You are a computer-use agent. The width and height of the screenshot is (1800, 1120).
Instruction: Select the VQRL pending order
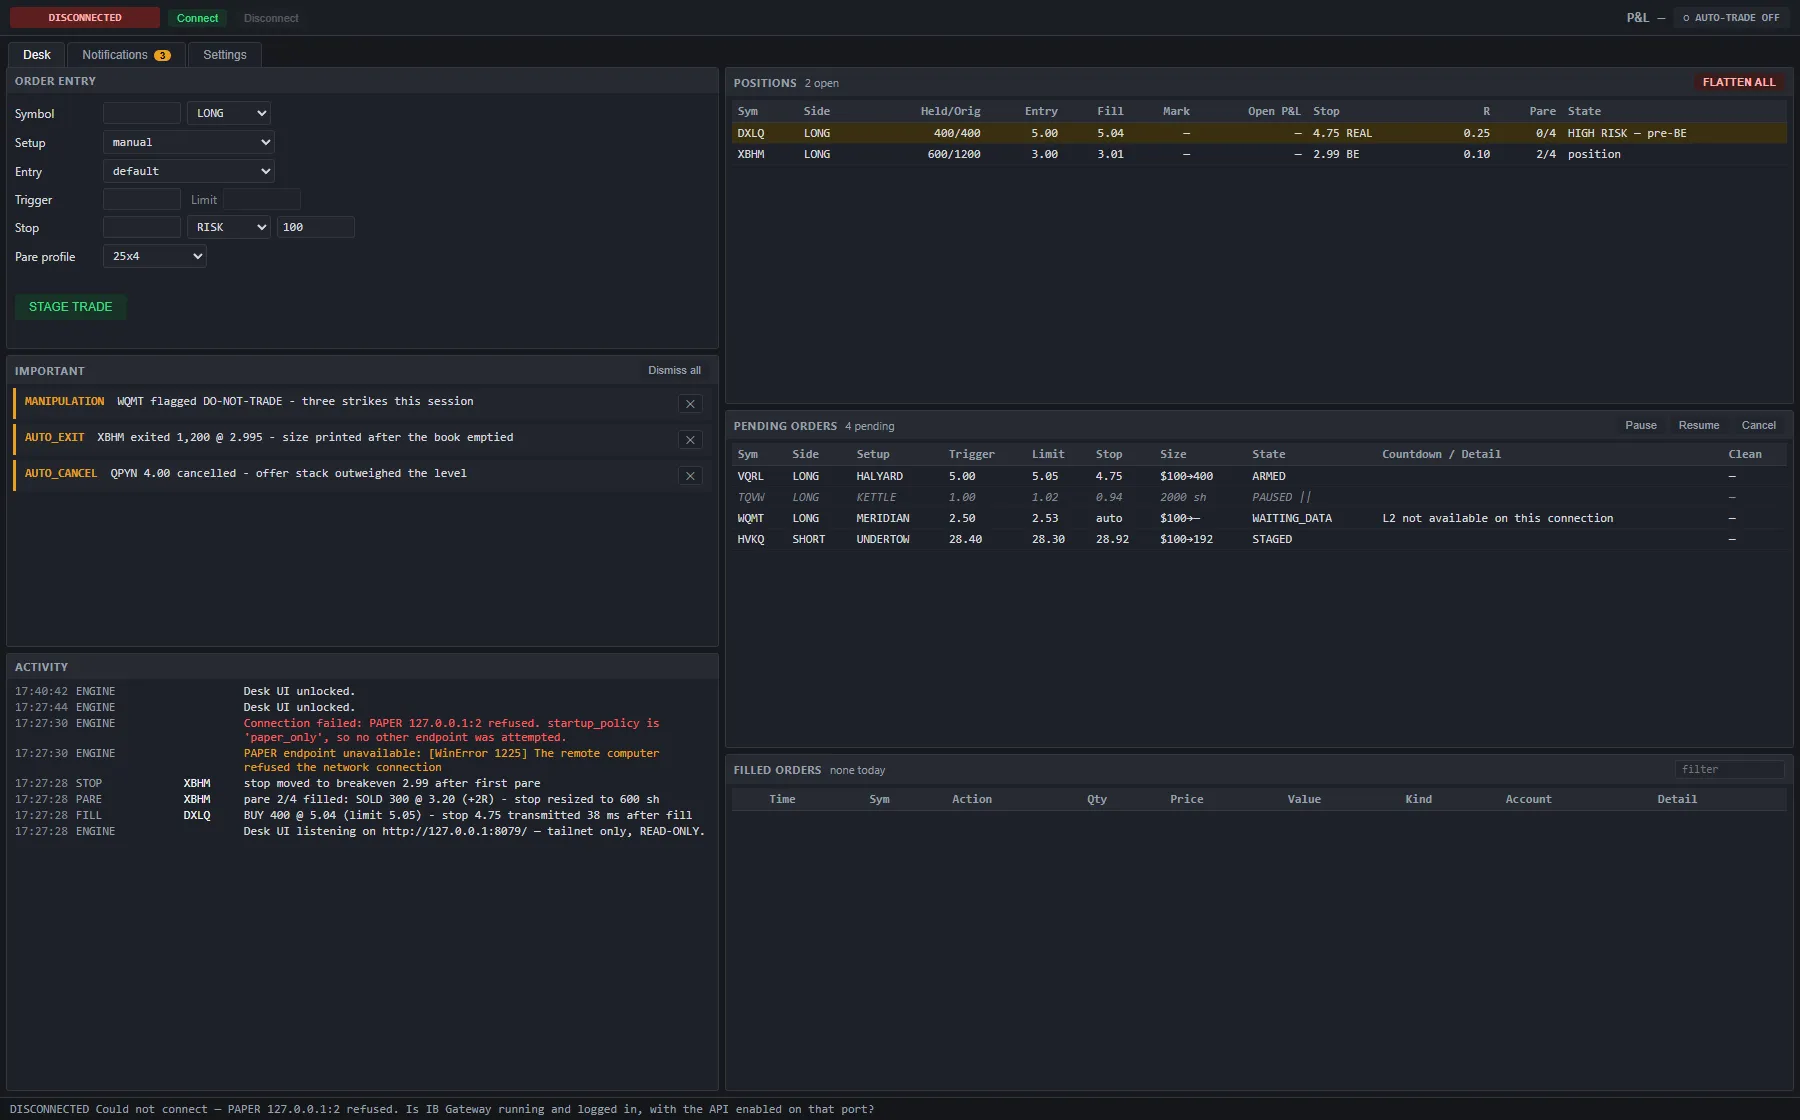tap(1259, 476)
